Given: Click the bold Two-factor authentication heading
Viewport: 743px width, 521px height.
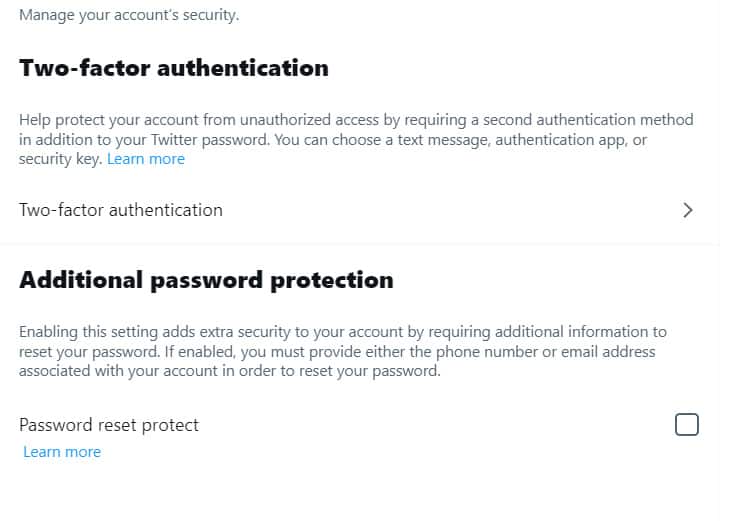Looking at the screenshot, I should click(173, 68).
